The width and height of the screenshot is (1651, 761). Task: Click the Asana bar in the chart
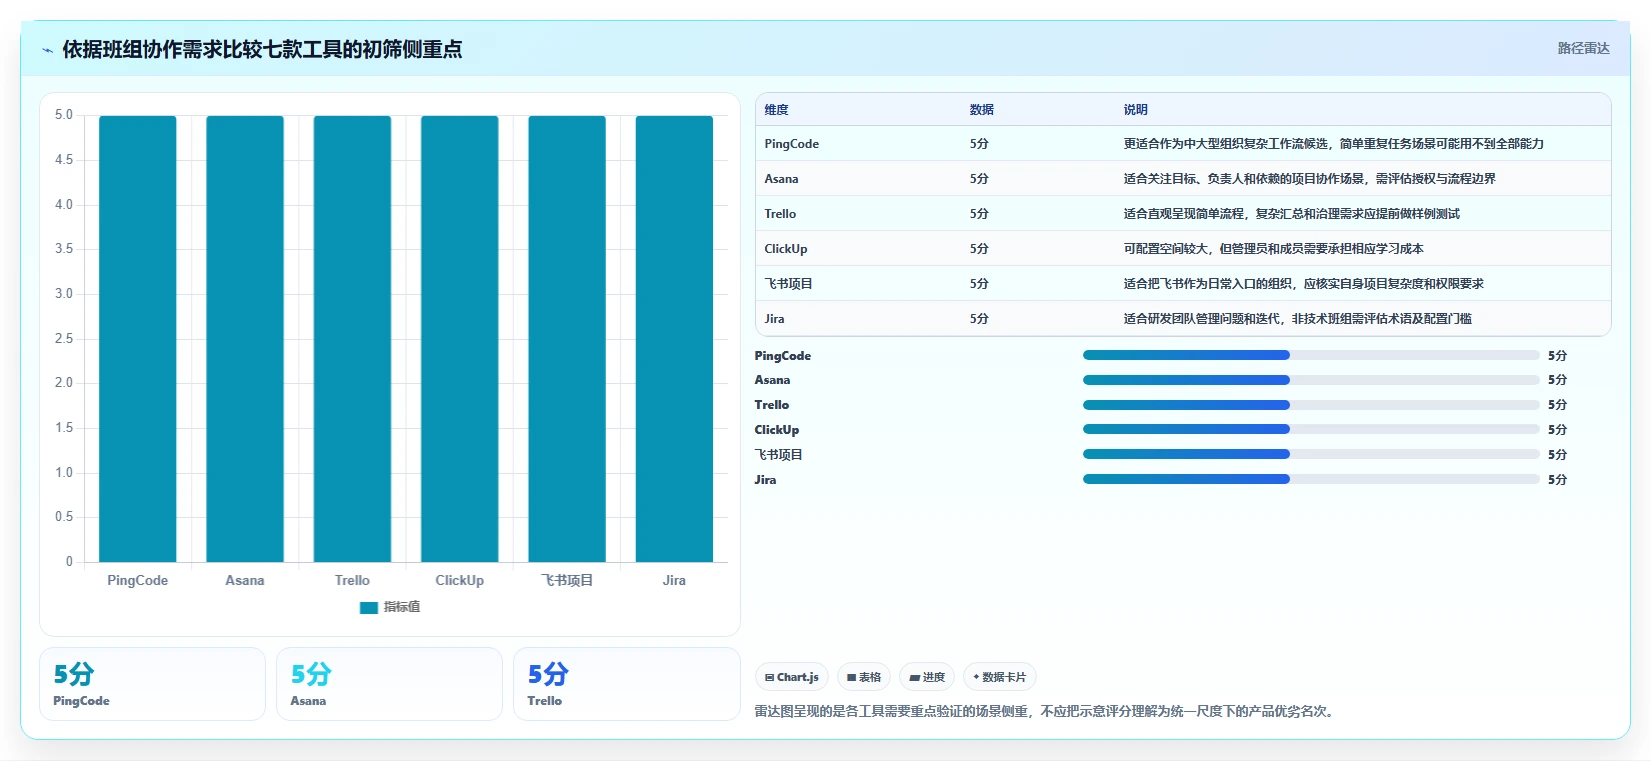click(245, 339)
